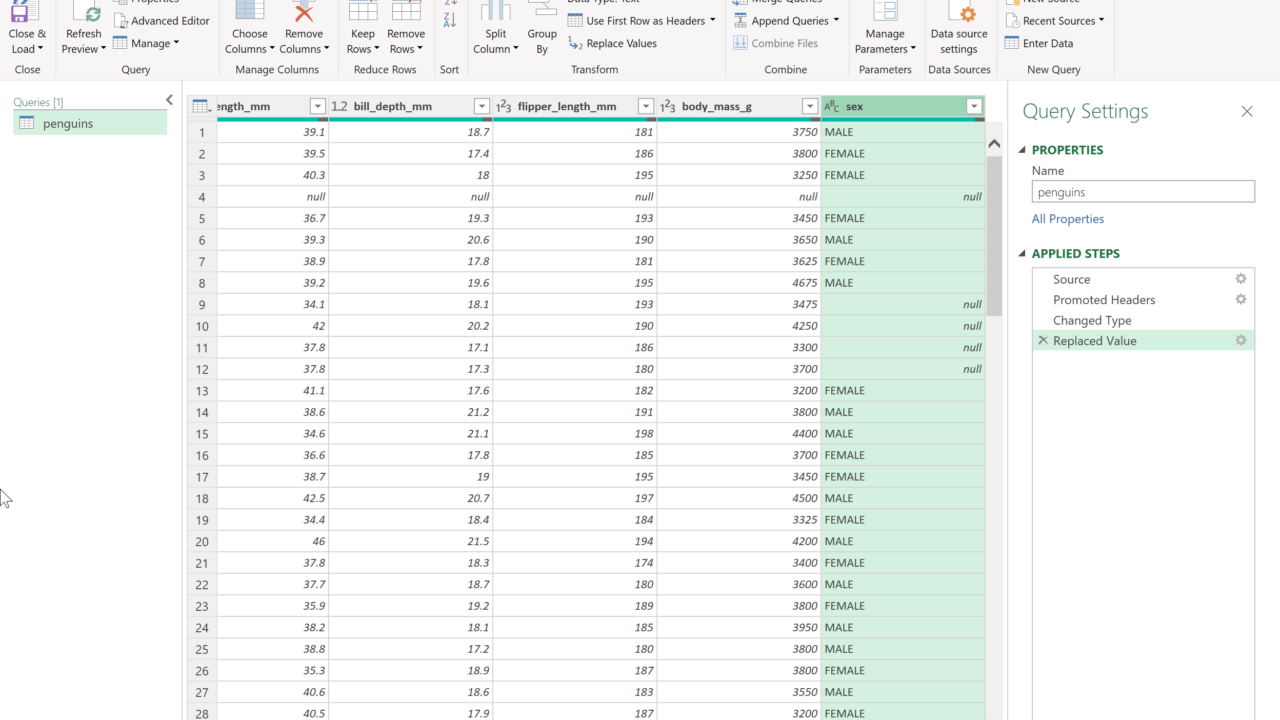This screenshot has height=720, width=1280.
Task: Select the Changed Type applied step
Action: [1092, 321]
